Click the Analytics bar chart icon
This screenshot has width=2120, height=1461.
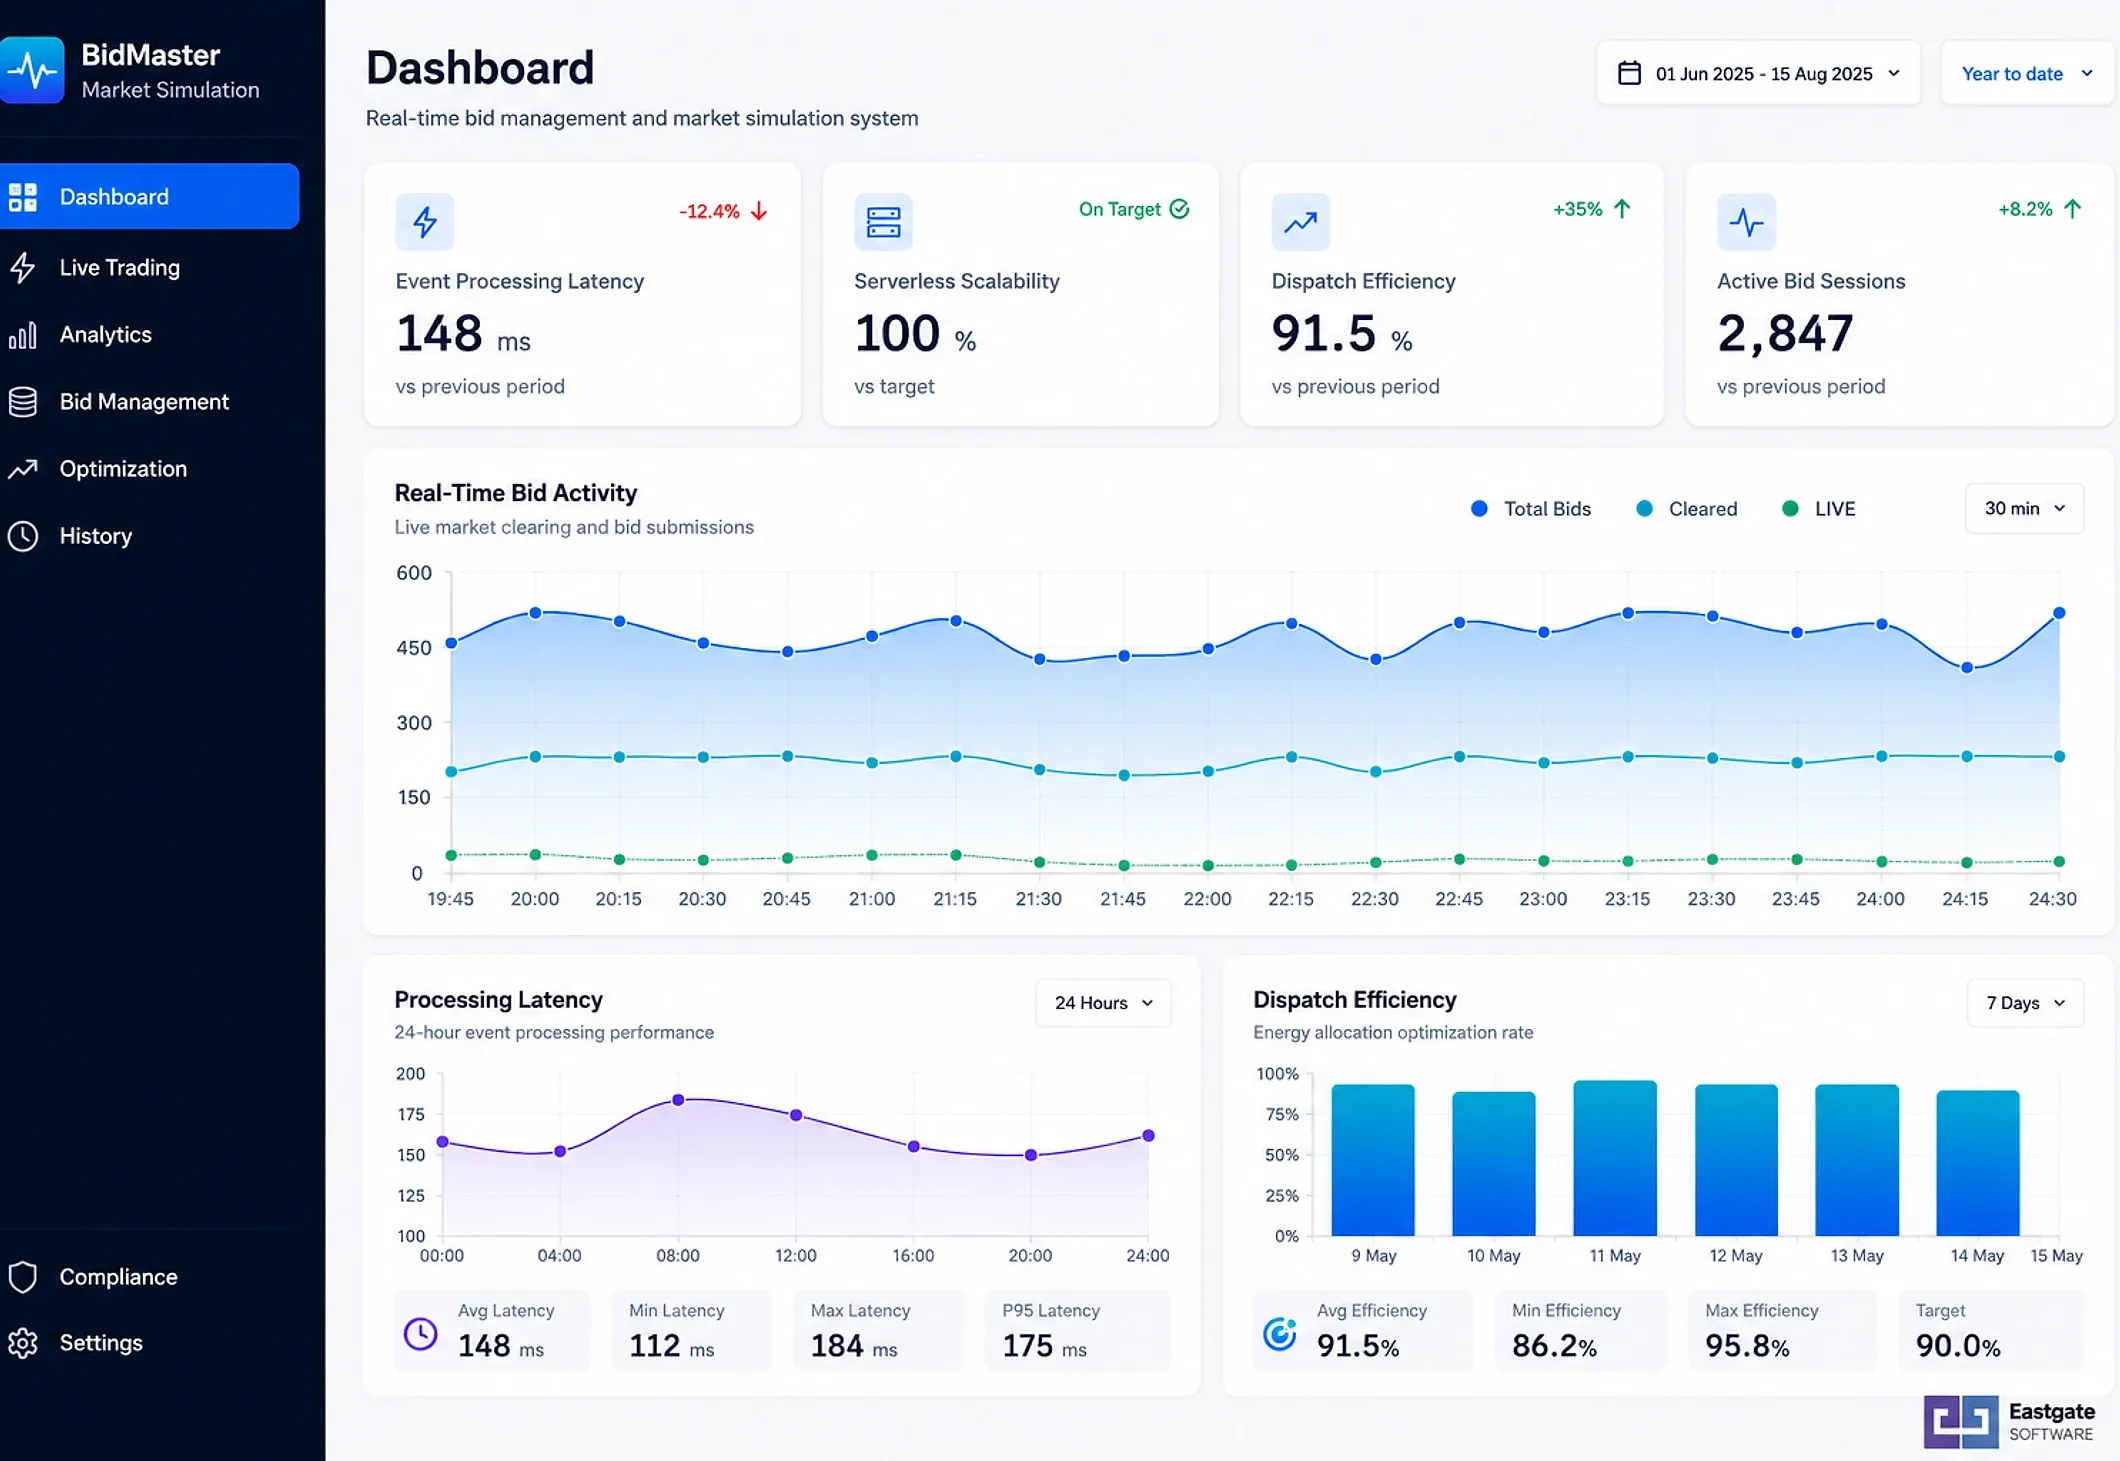coord(23,335)
